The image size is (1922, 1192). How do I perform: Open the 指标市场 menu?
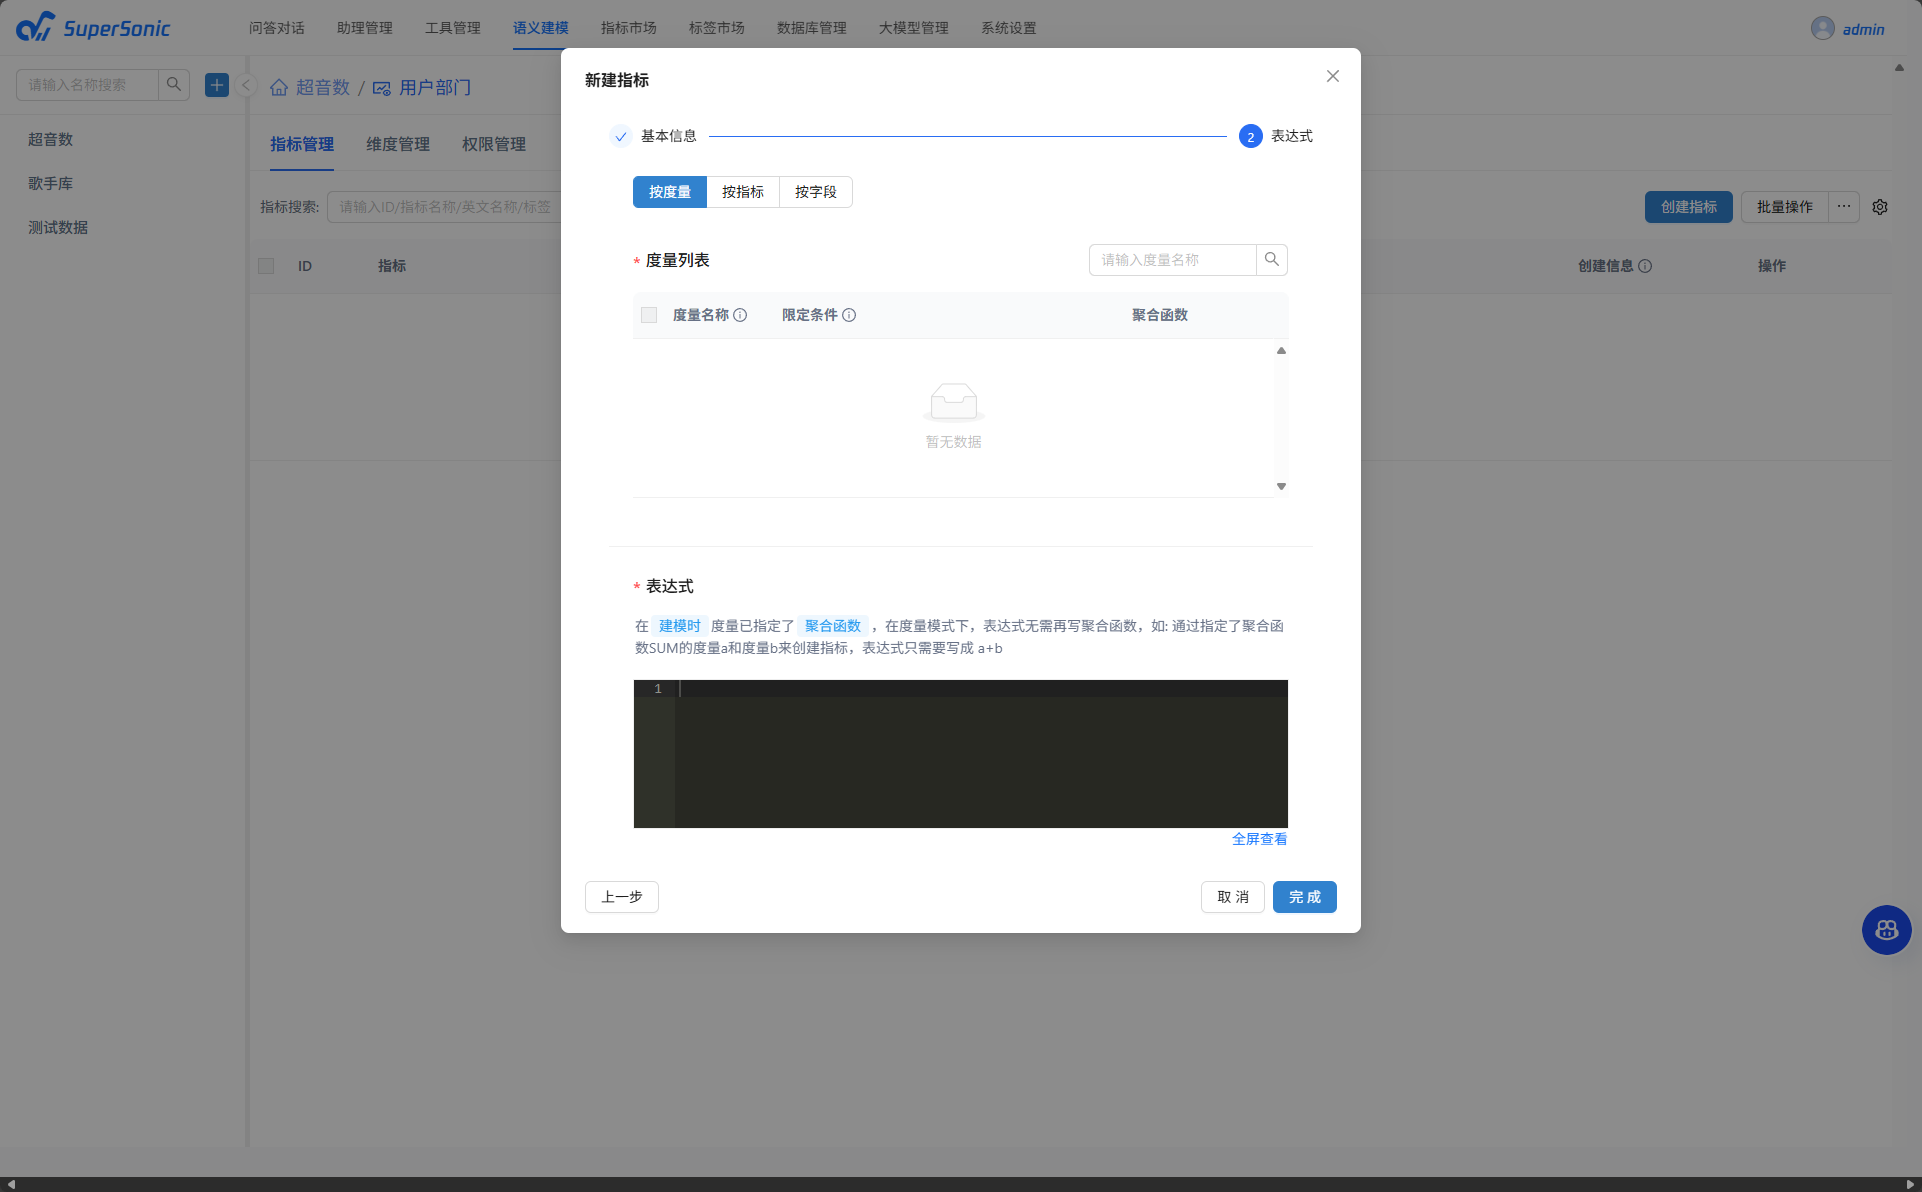click(x=629, y=28)
